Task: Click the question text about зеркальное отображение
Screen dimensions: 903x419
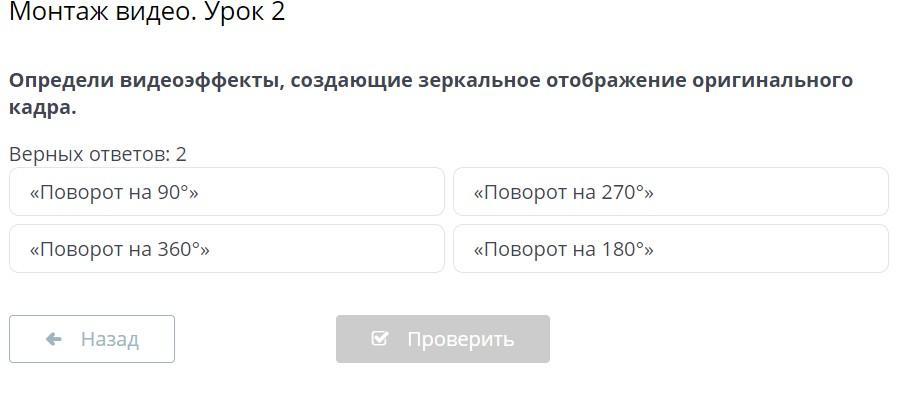Action: [x=430, y=81]
